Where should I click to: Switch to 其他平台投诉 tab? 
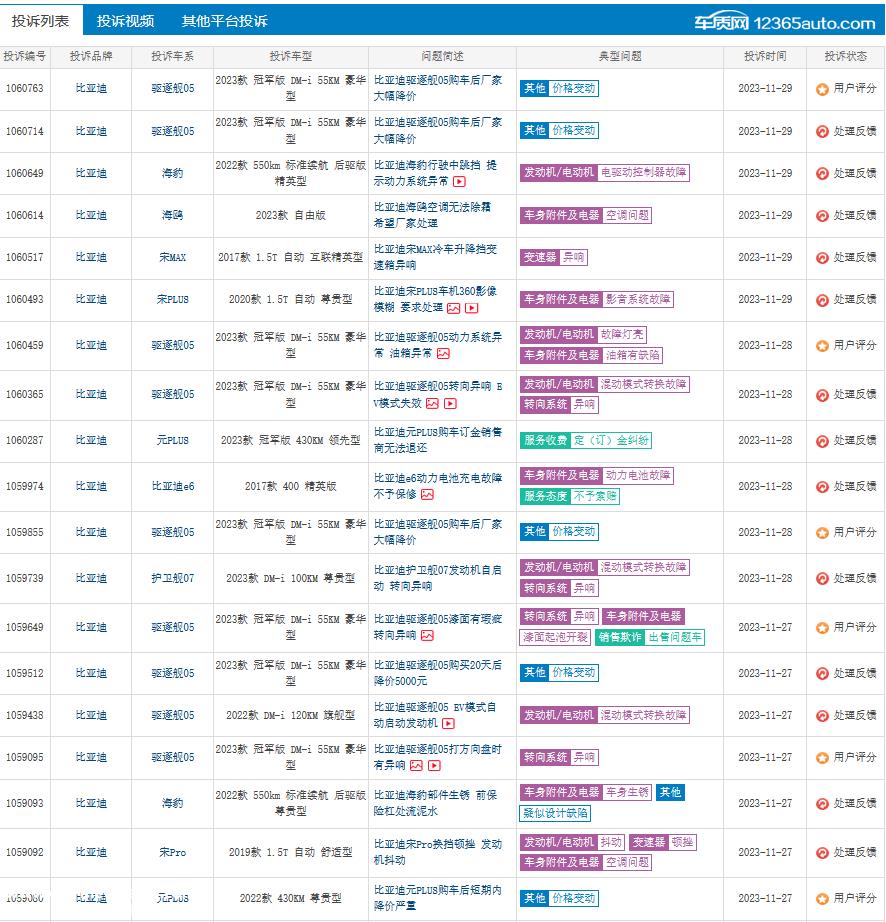pos(225,21)
